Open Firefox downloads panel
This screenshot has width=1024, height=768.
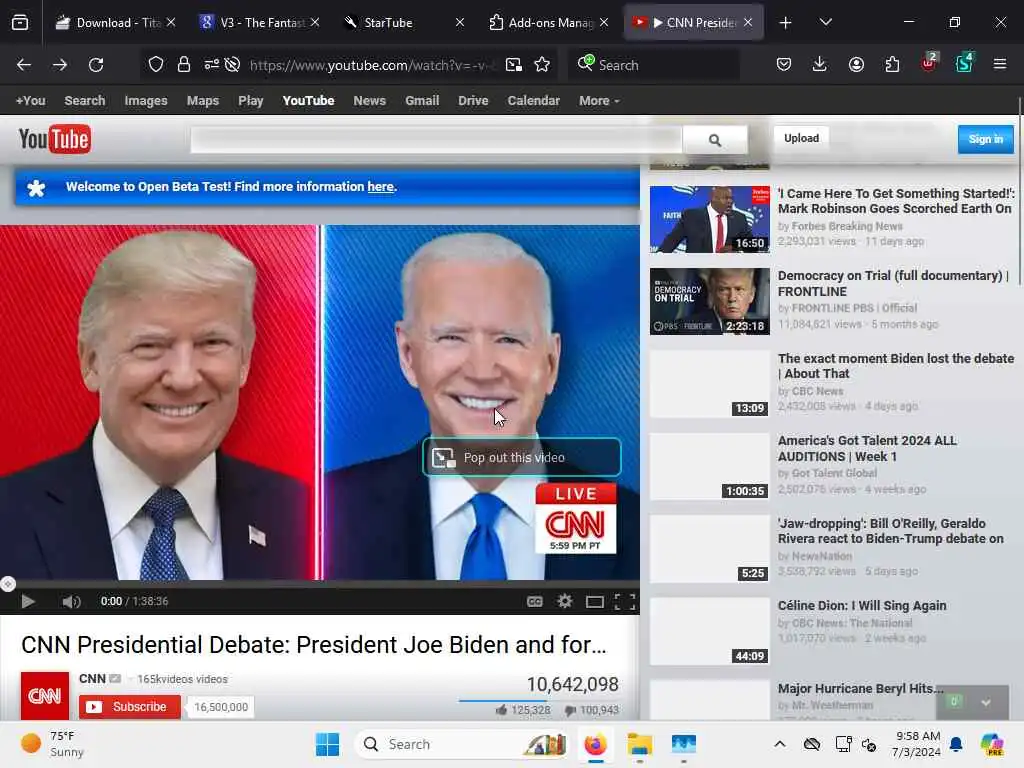pos(820,64)
